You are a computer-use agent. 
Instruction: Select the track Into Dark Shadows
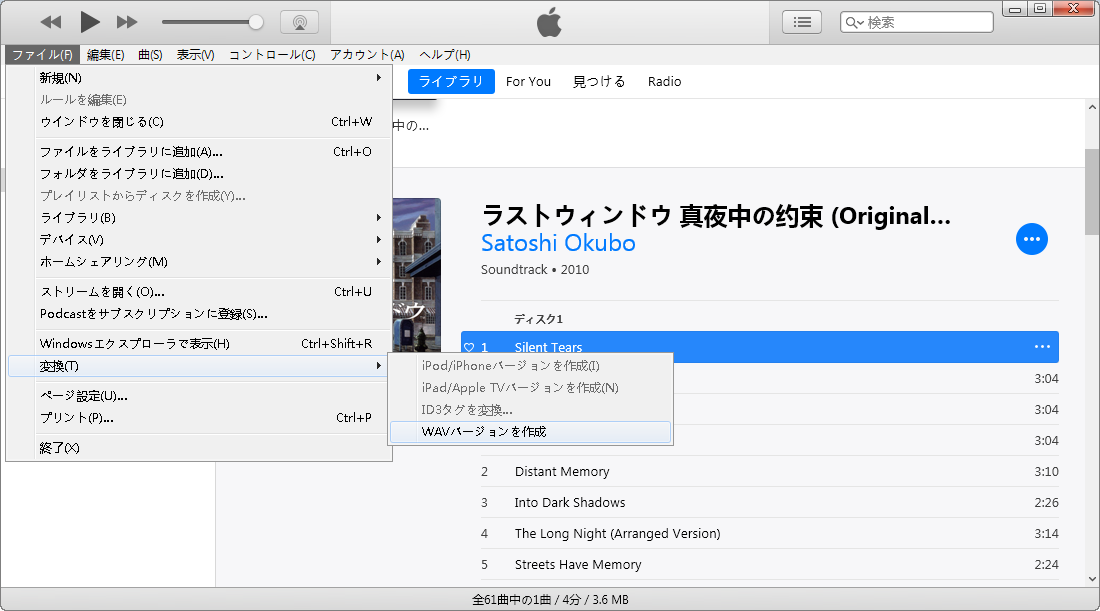coord(770,502)
